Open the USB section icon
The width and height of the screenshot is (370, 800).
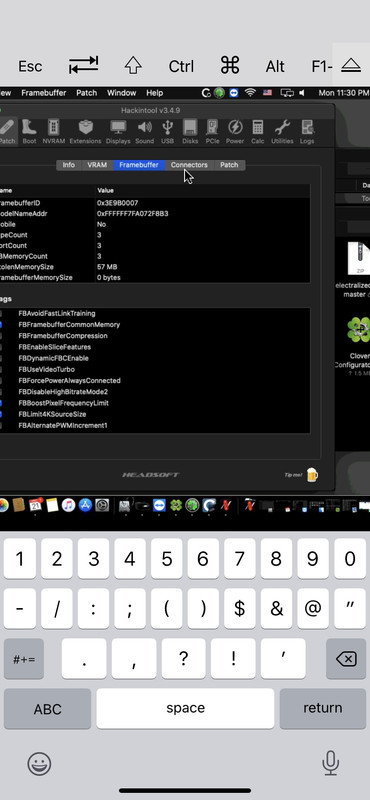pos(167,132)
